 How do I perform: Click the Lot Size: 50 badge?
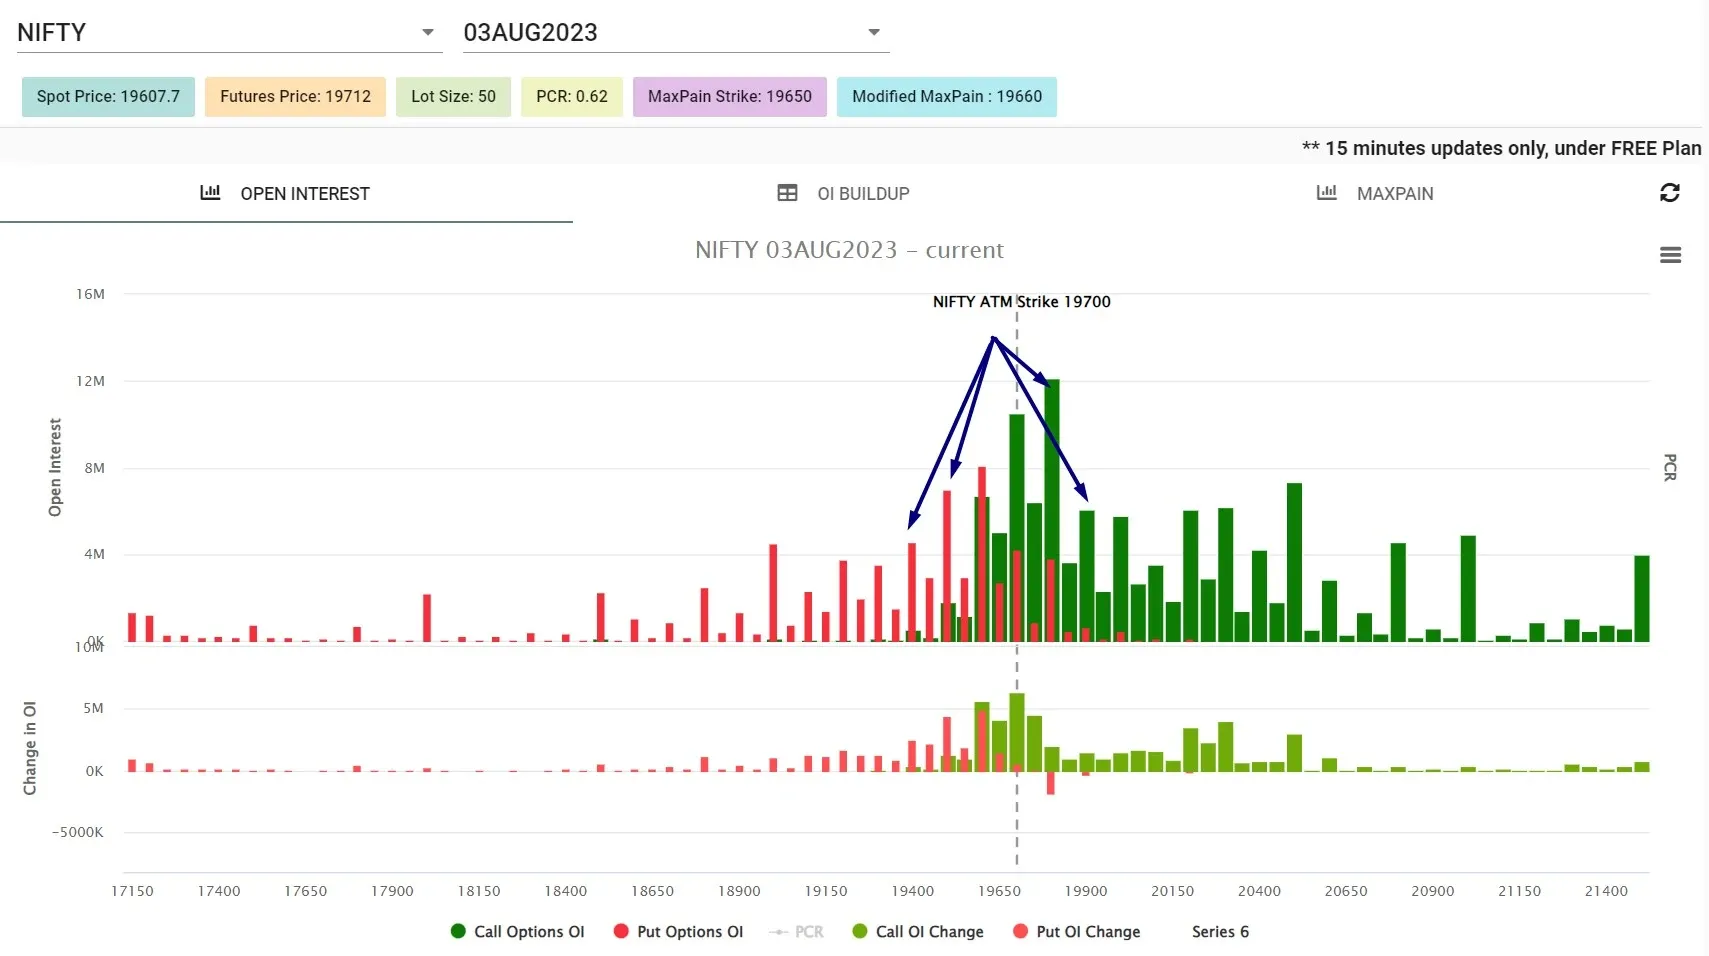point(453,97)
